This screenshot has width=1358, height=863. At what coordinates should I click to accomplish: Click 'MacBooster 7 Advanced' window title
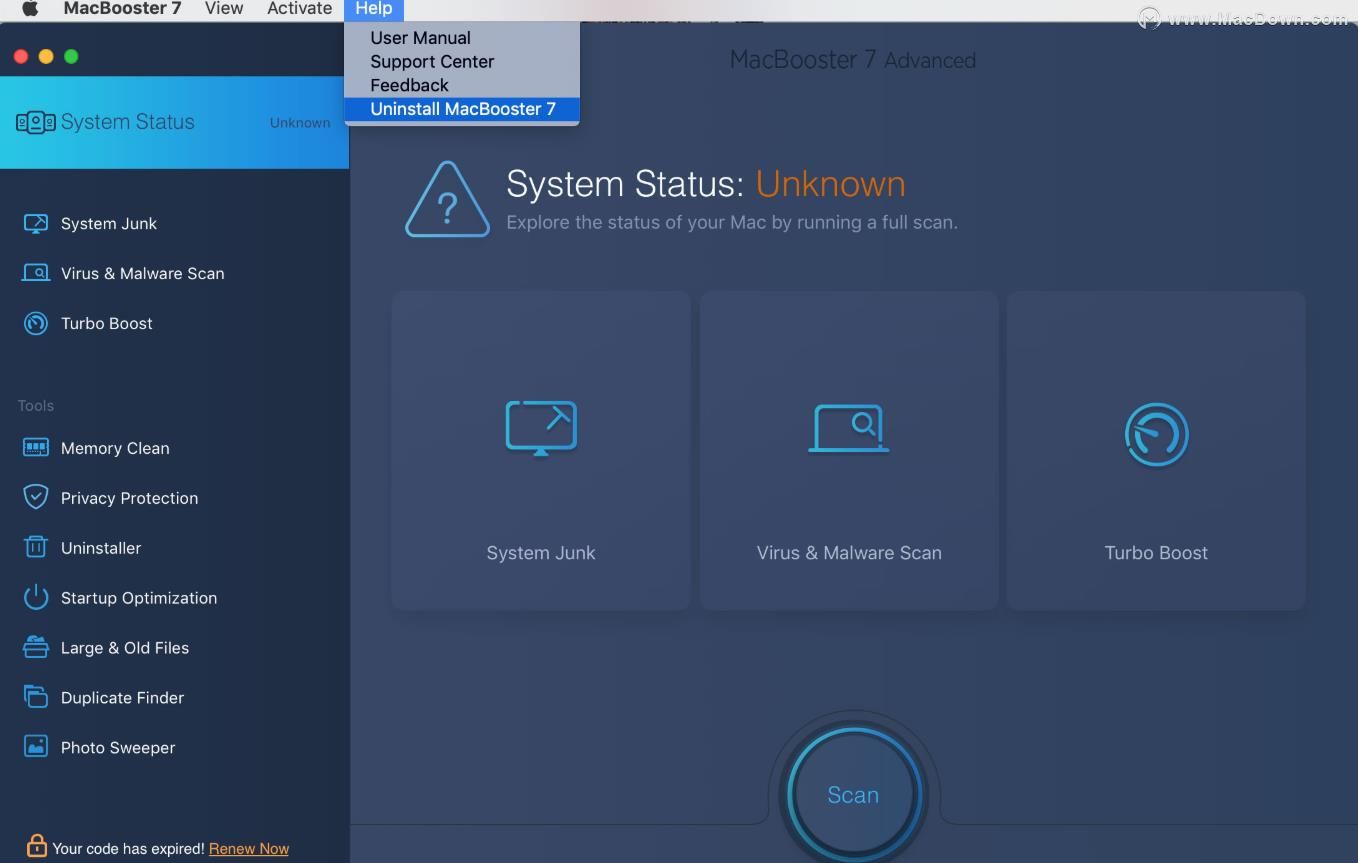[x=853, y=60]
